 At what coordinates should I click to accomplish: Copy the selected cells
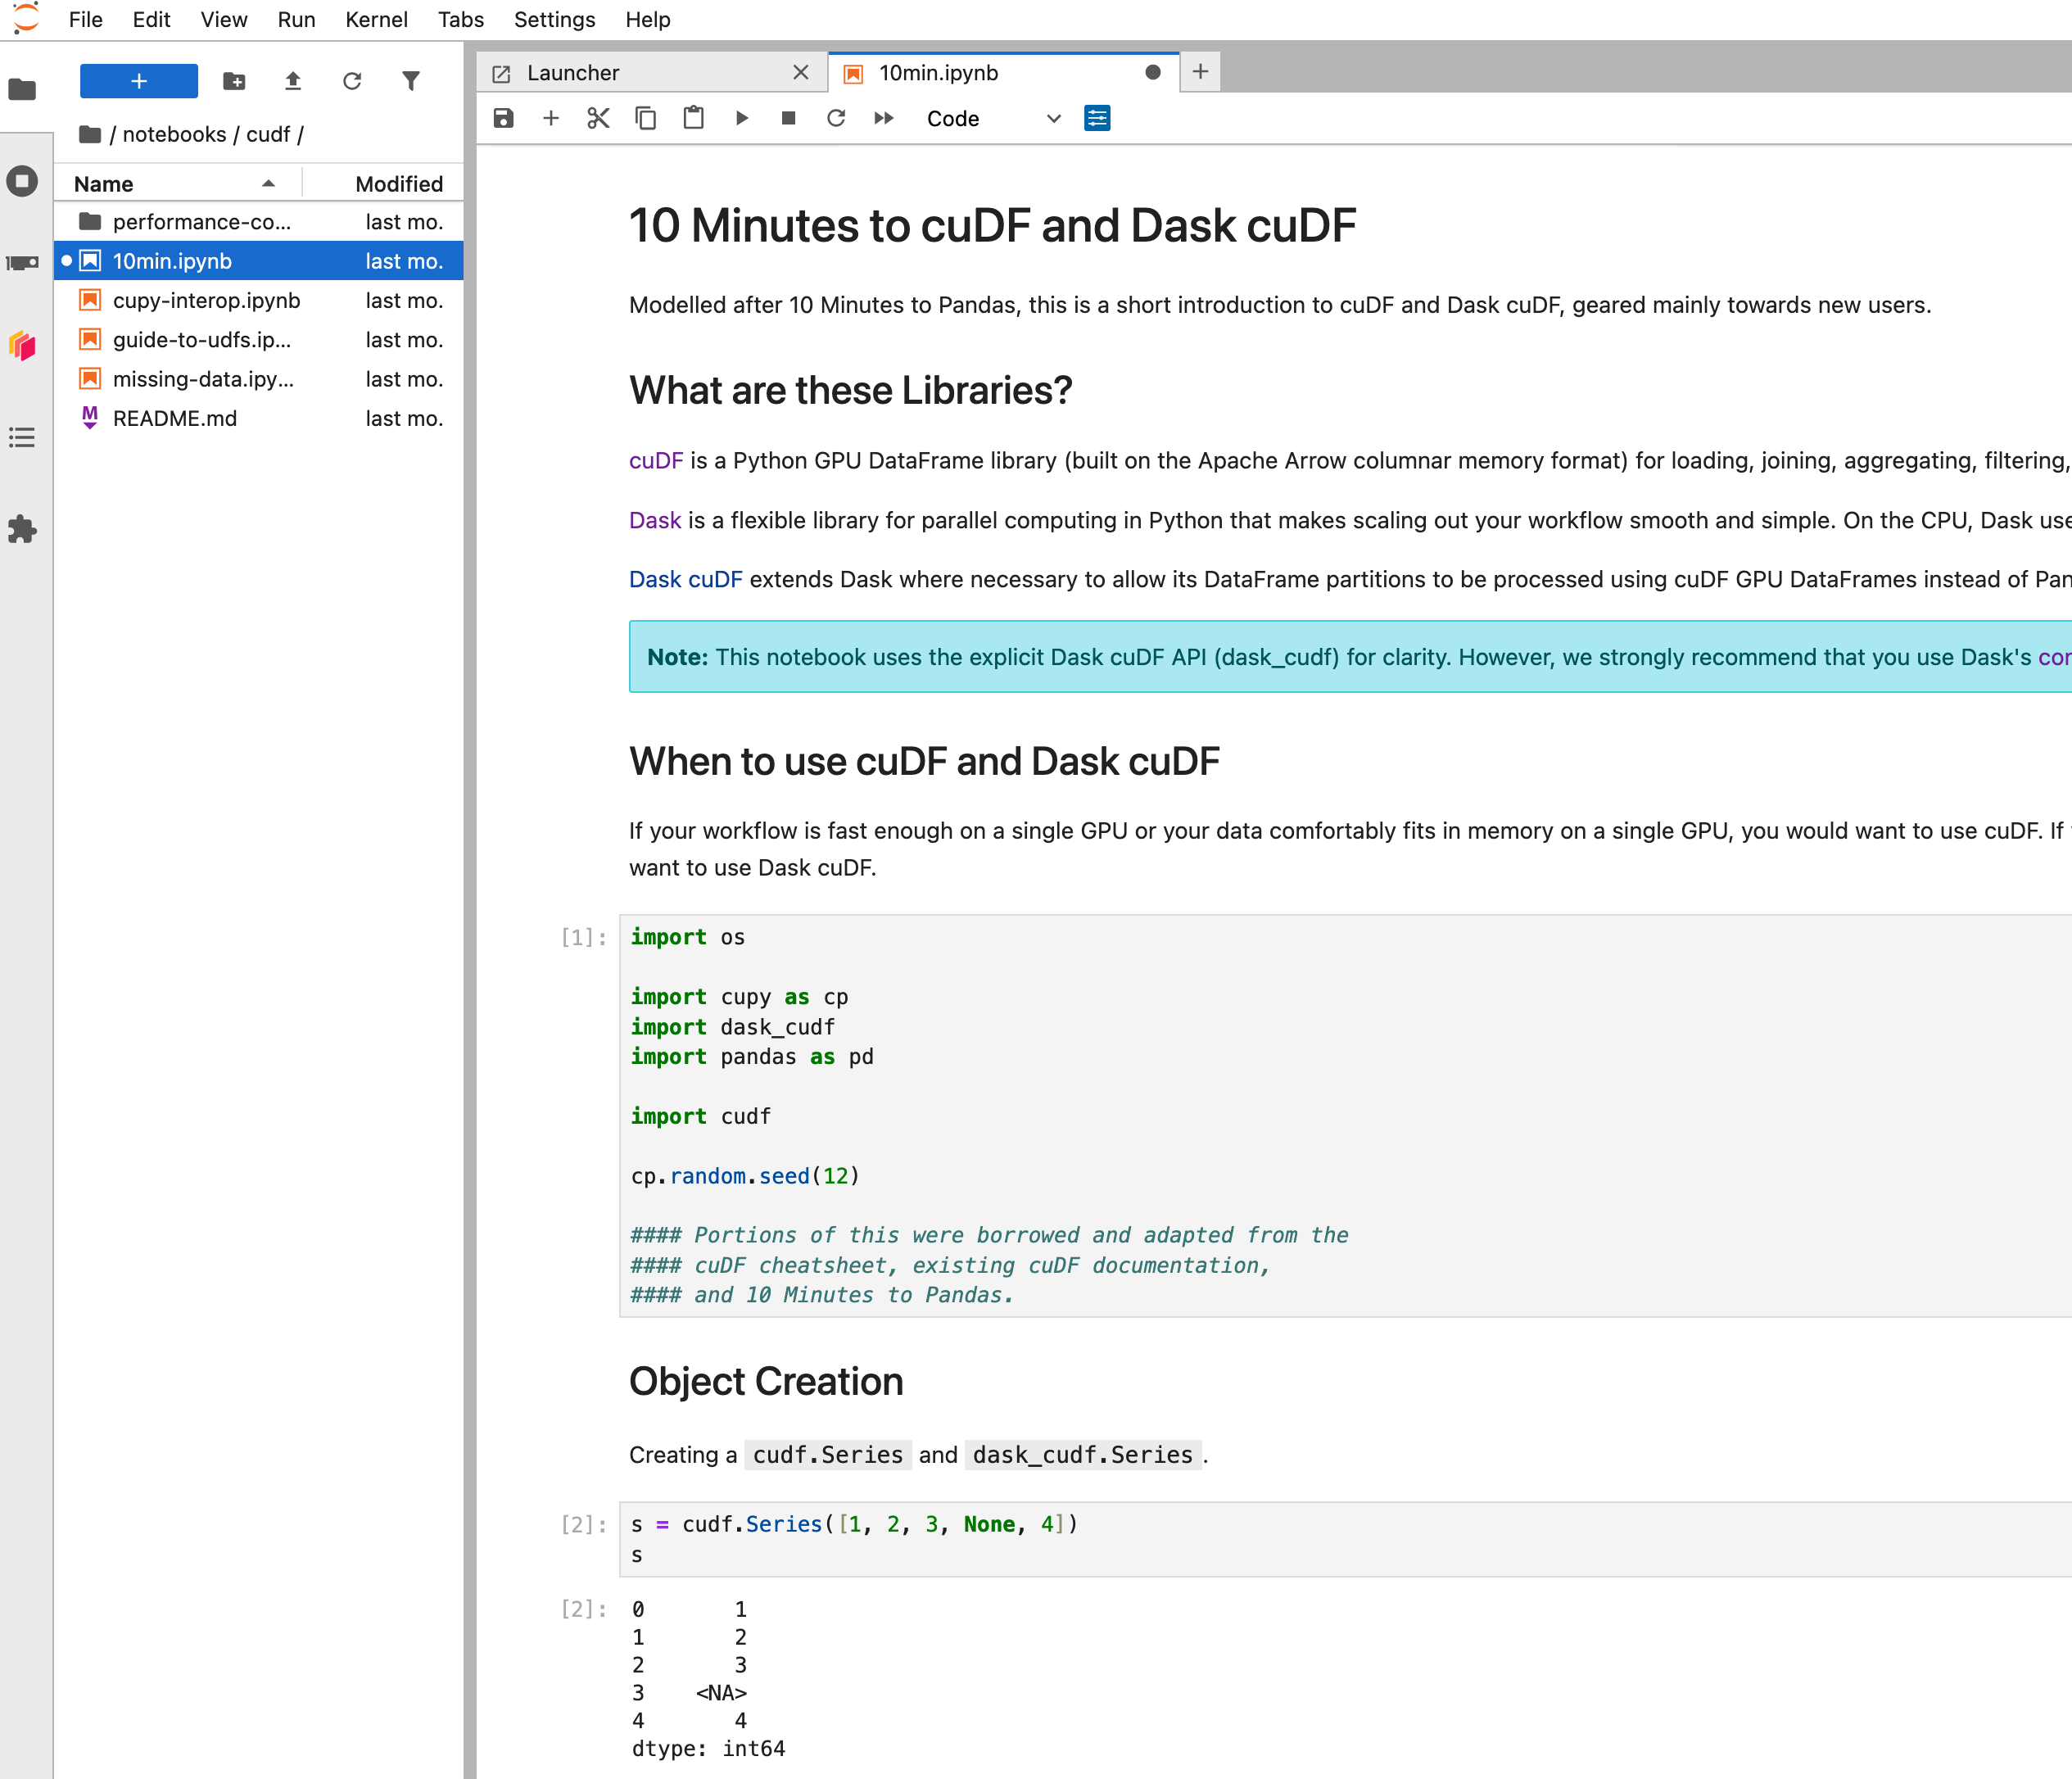pos(645,118)
